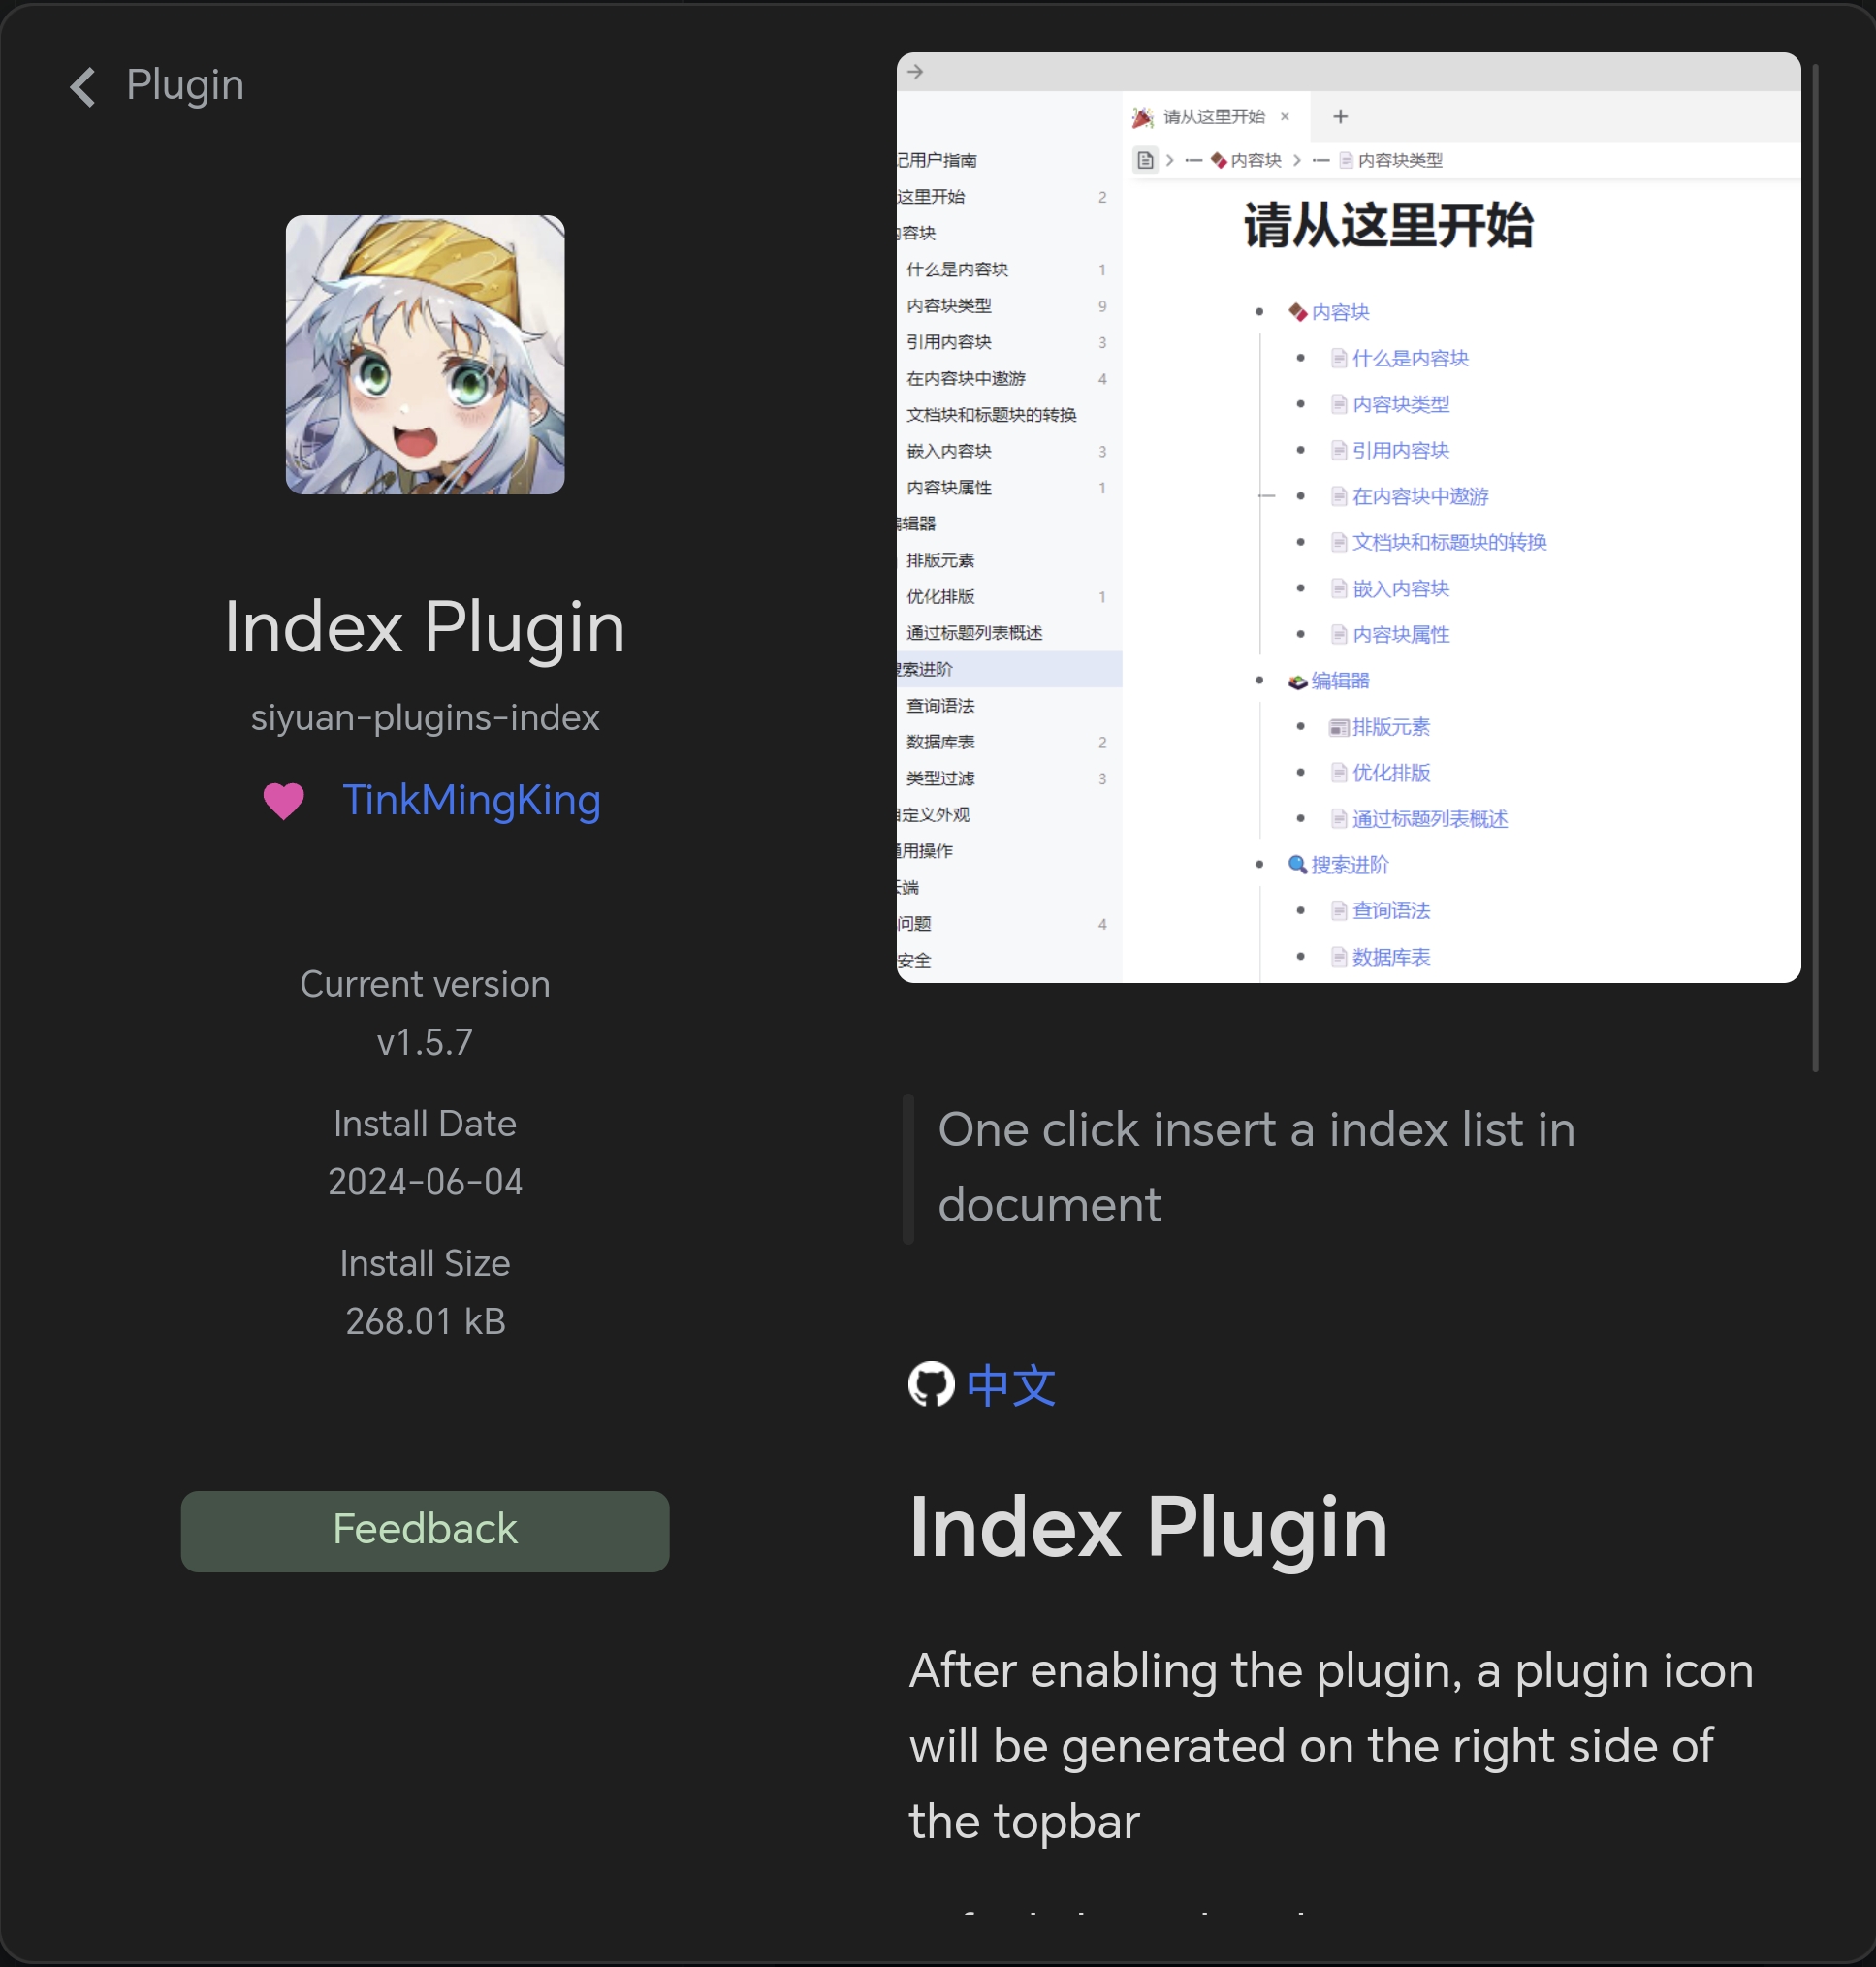The width and height of the screenshot is (1876, 1967).
Task: Click the preview's forward arrow icon
Action: [915, 72]
